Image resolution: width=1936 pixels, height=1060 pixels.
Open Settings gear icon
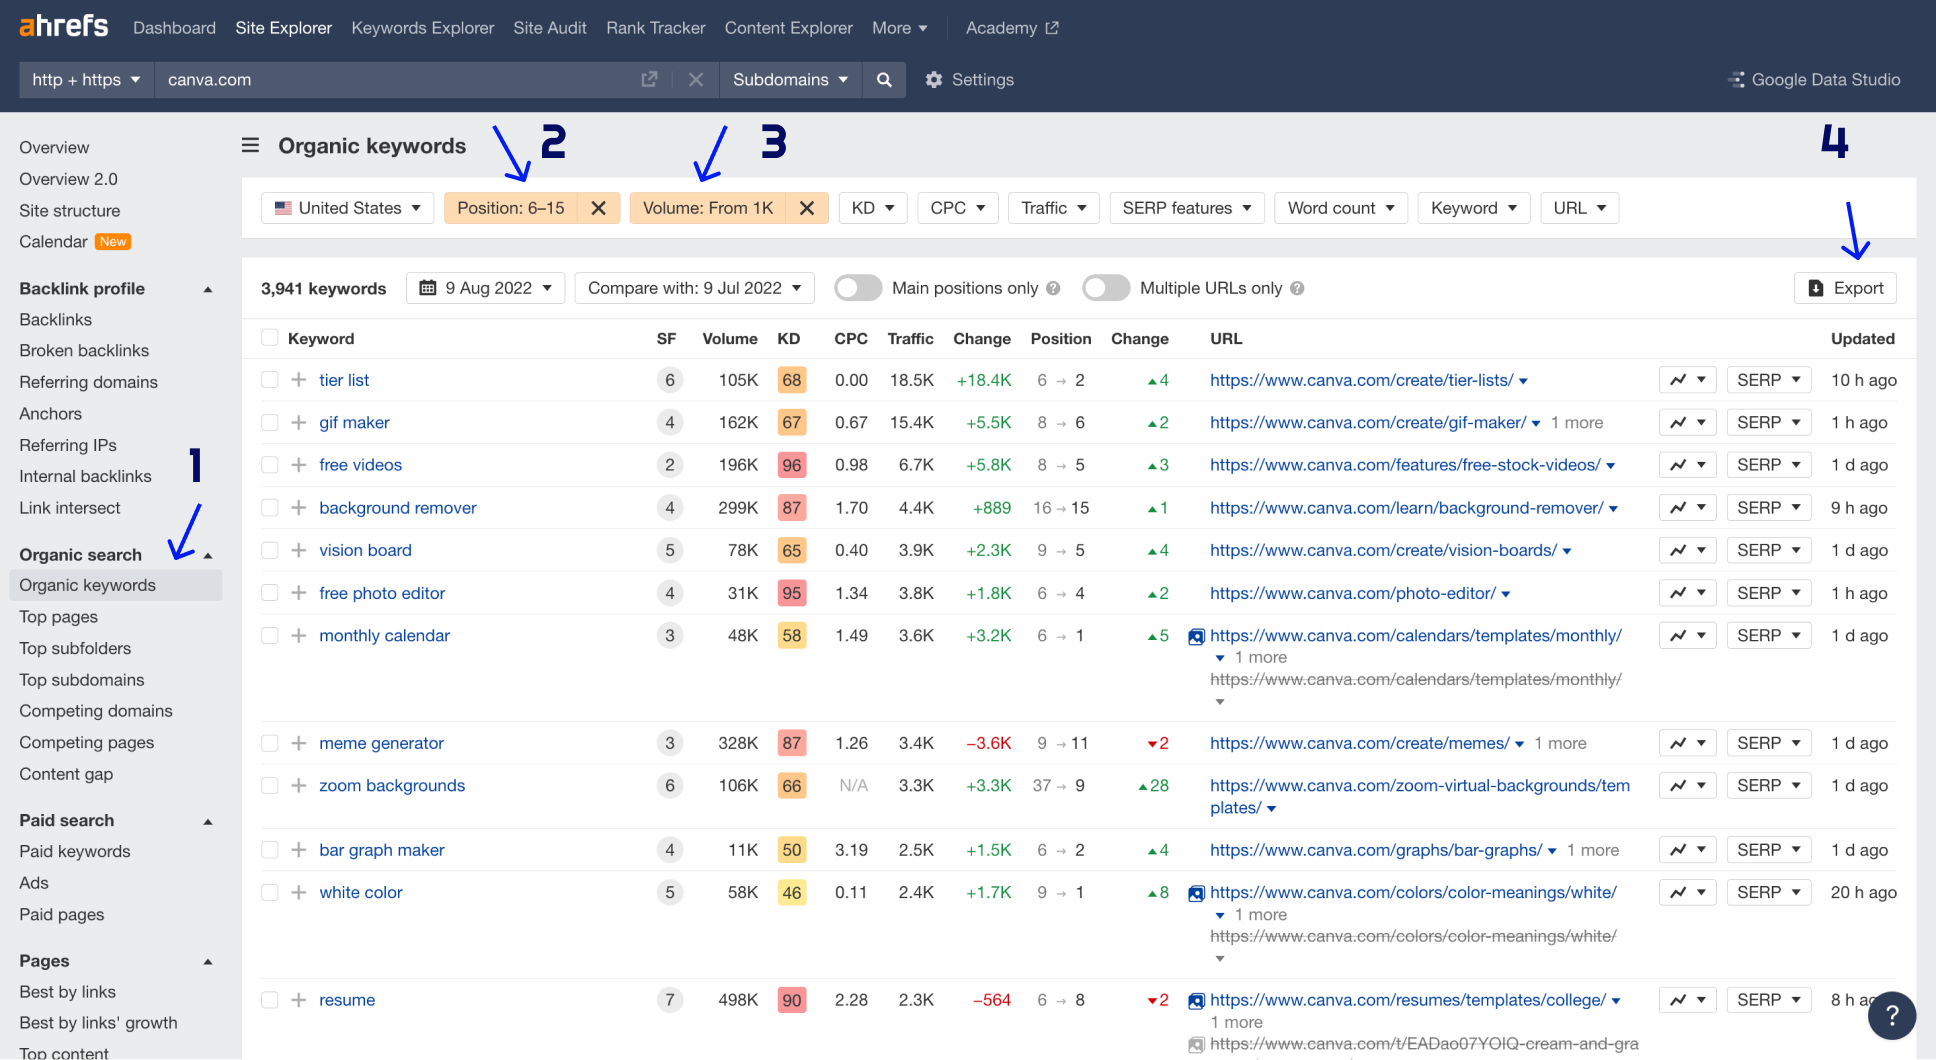point(934,79)
